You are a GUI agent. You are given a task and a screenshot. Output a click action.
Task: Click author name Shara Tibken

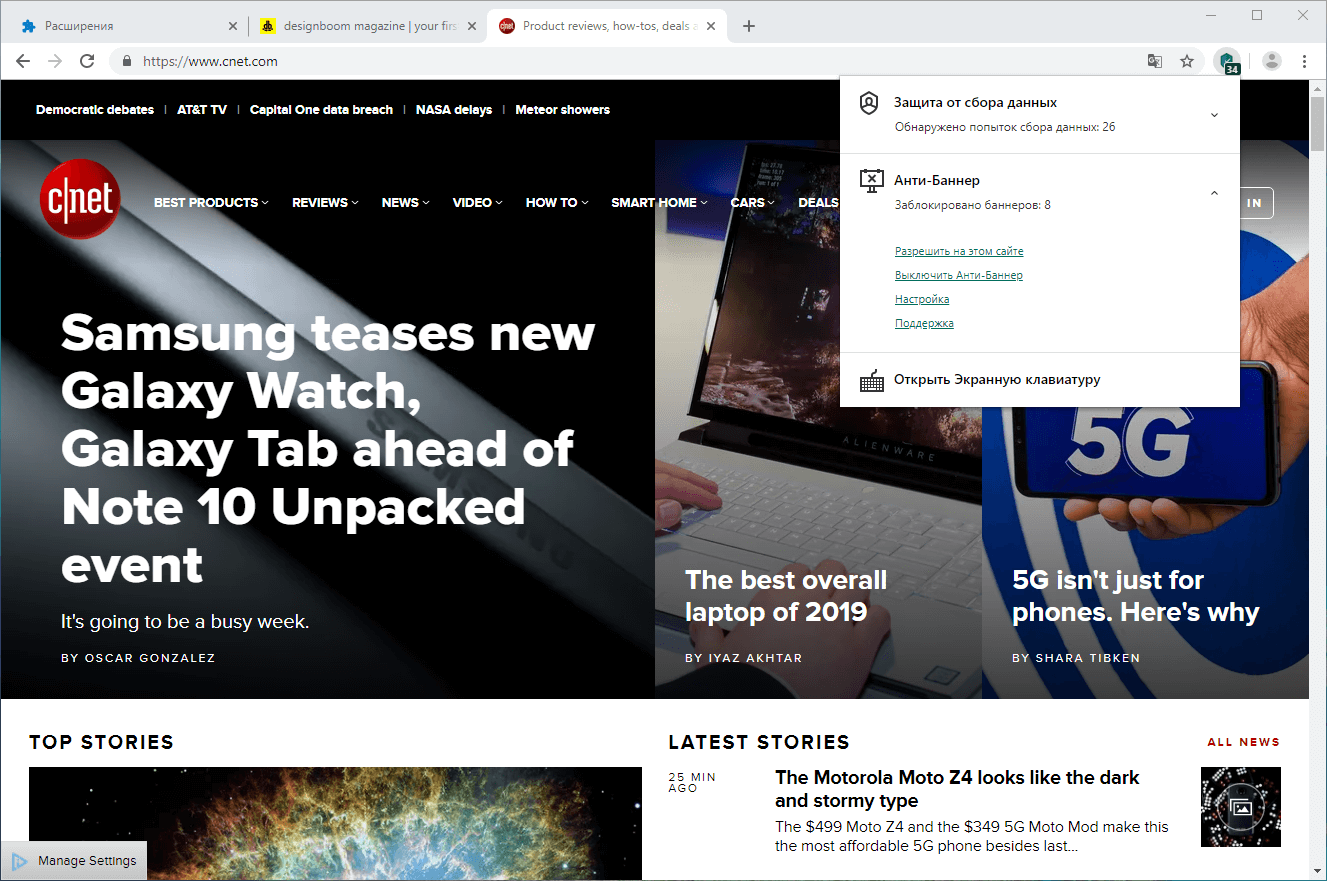tap(1087, 658)
